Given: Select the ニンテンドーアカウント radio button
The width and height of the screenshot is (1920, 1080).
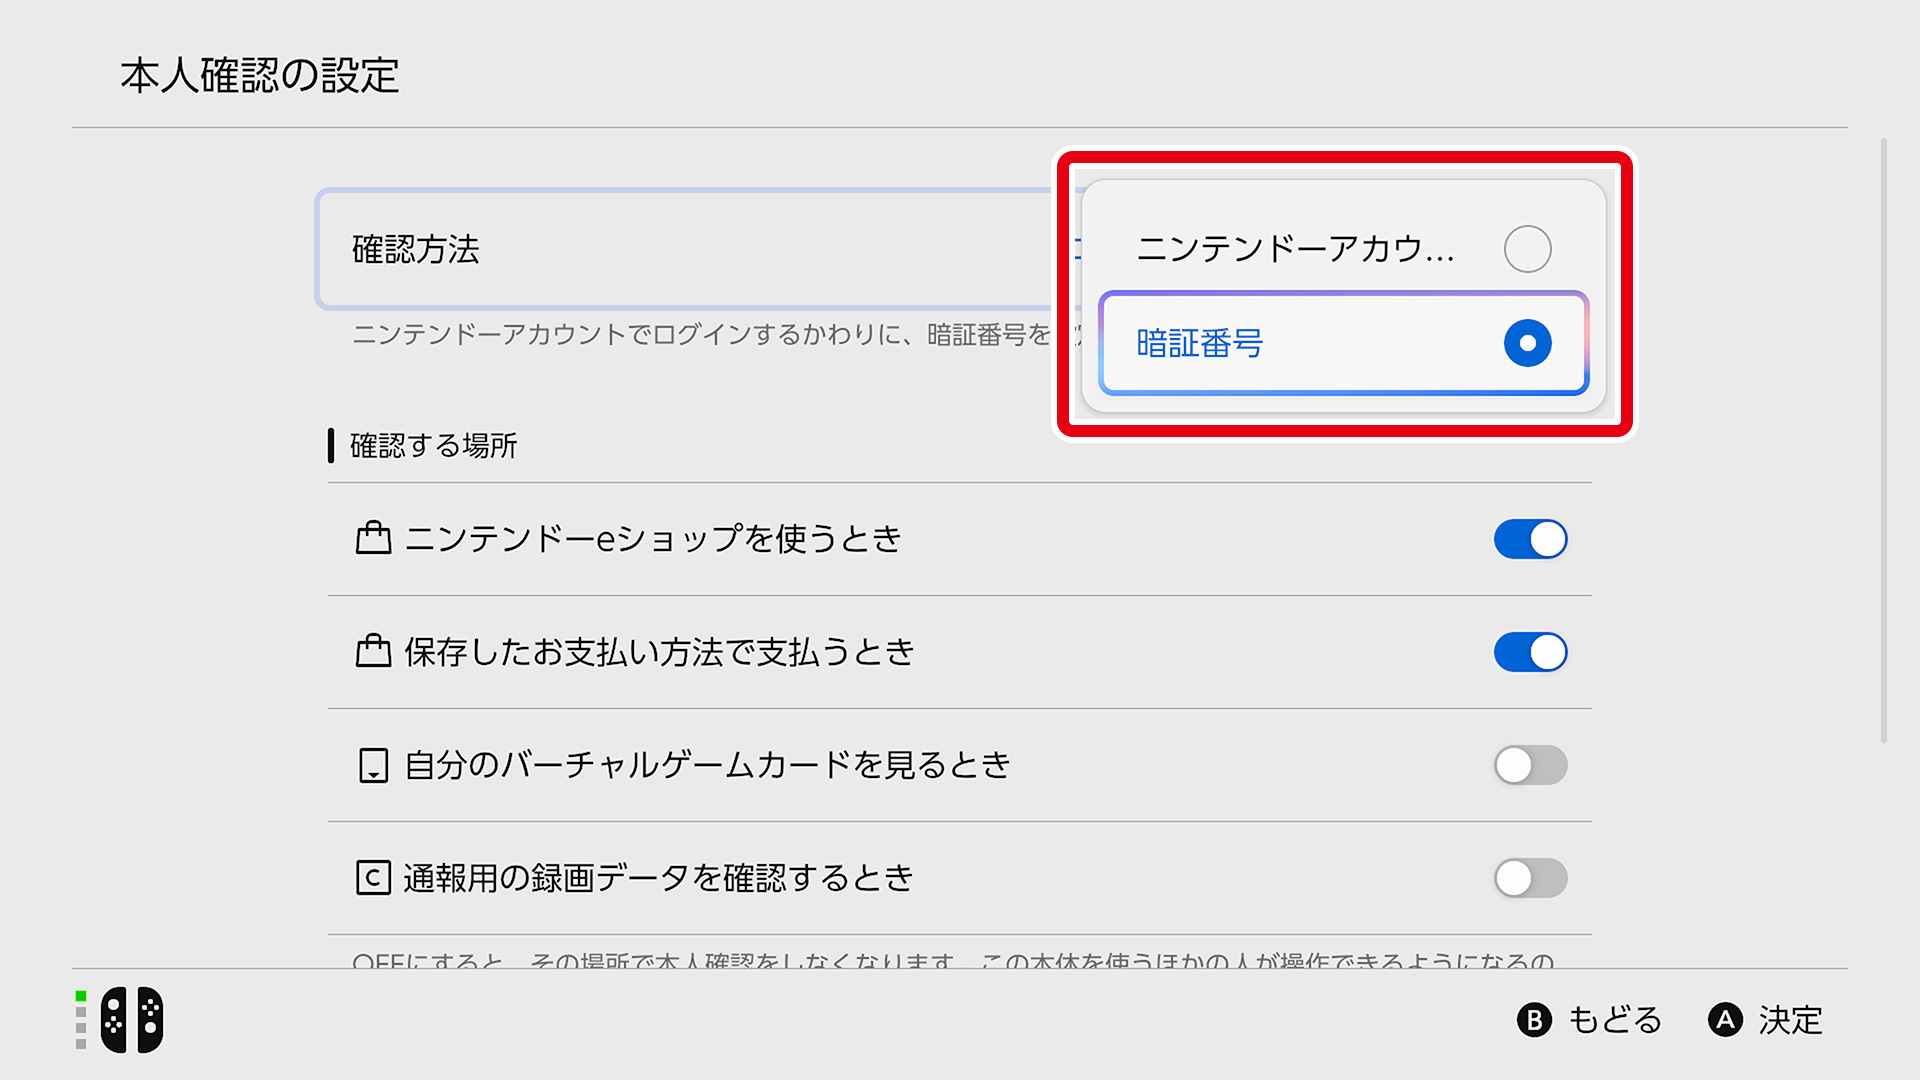Looking at the screenshot, I should click(x=1527, y=249).
